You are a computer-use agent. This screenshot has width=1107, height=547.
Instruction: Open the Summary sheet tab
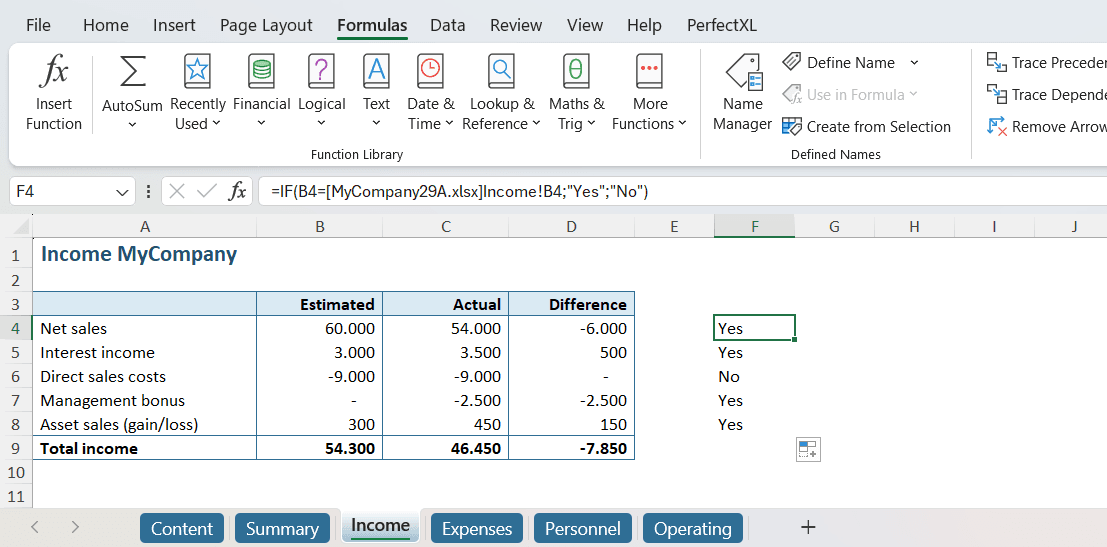click(x=282, y=529)
